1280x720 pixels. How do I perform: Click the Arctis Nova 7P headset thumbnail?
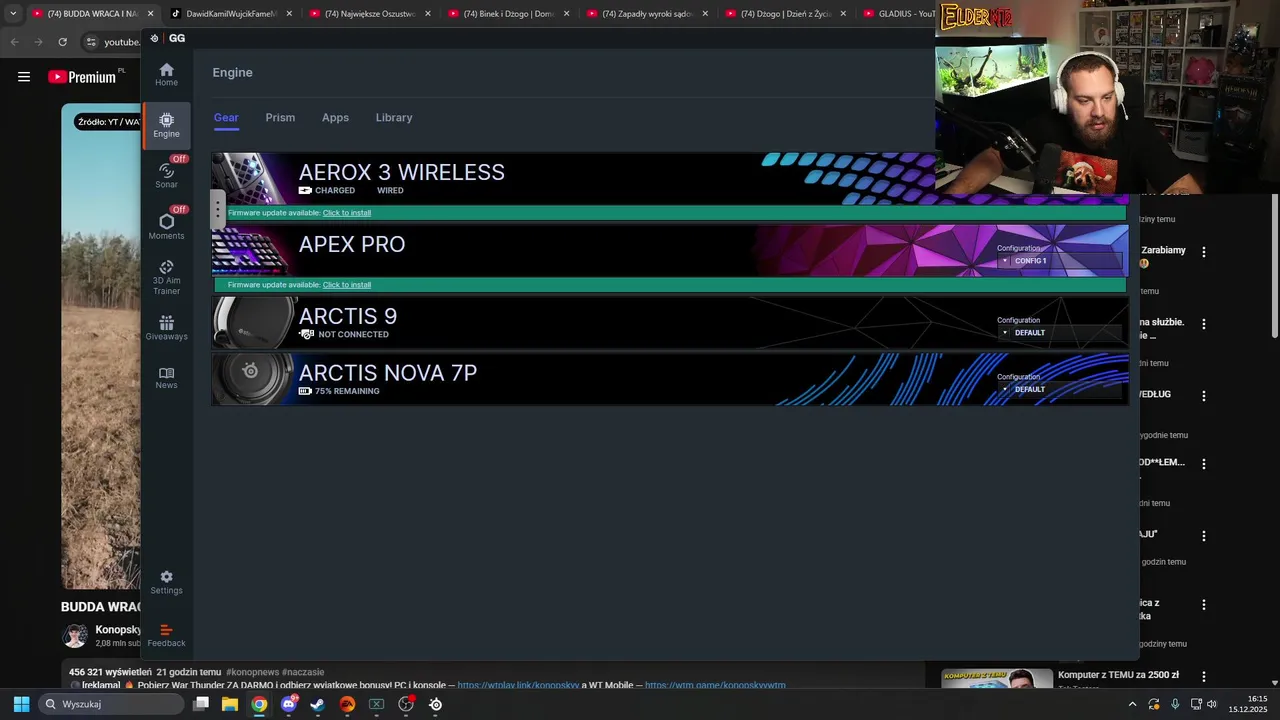(252, 379)
